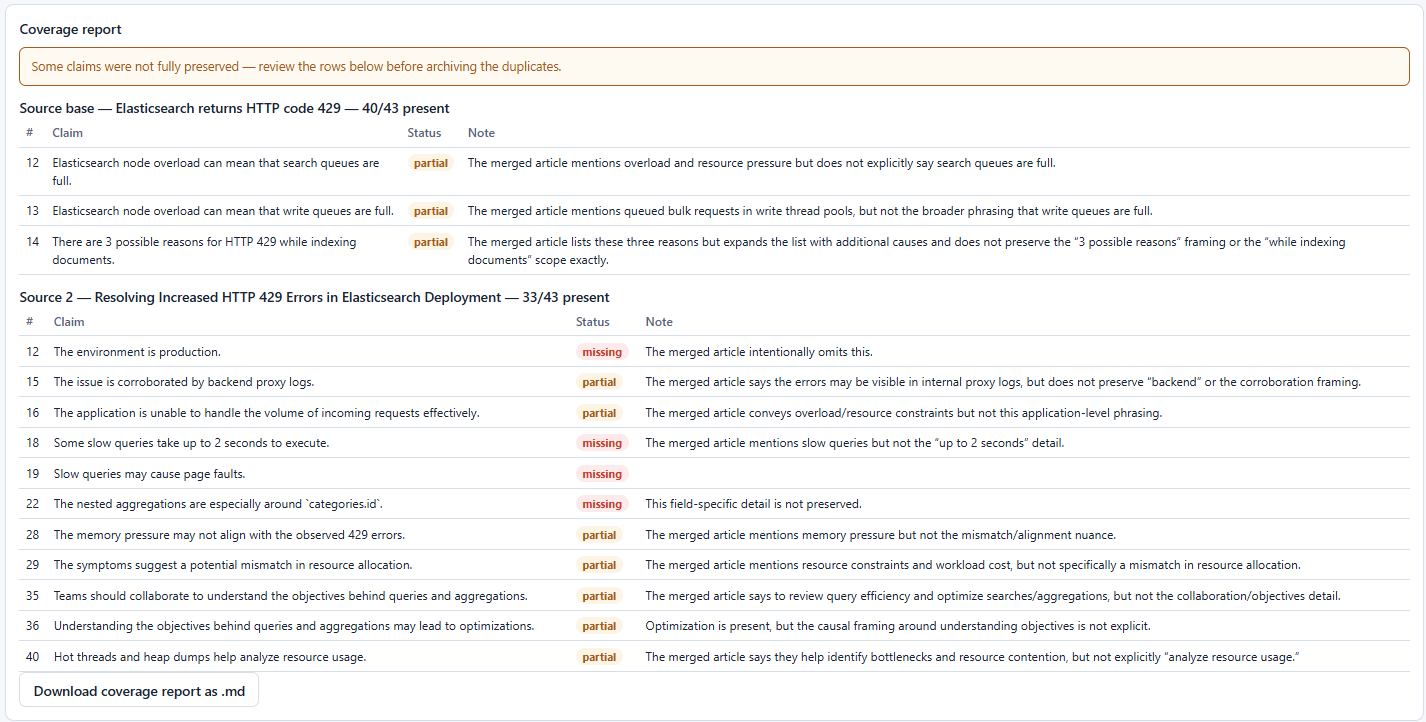Click Download coverage report as .md button
The width and height of the screenshot is (1426, 722).
pyautogui.click(x=139, y=691)
